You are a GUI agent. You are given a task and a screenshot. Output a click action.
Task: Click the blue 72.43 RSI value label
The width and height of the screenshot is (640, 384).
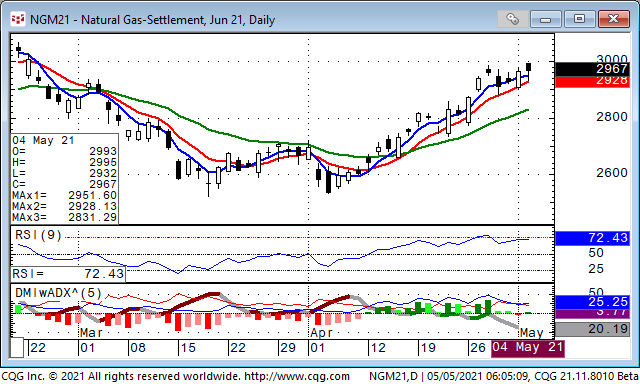pyautogui.click(x=592, y=238)
